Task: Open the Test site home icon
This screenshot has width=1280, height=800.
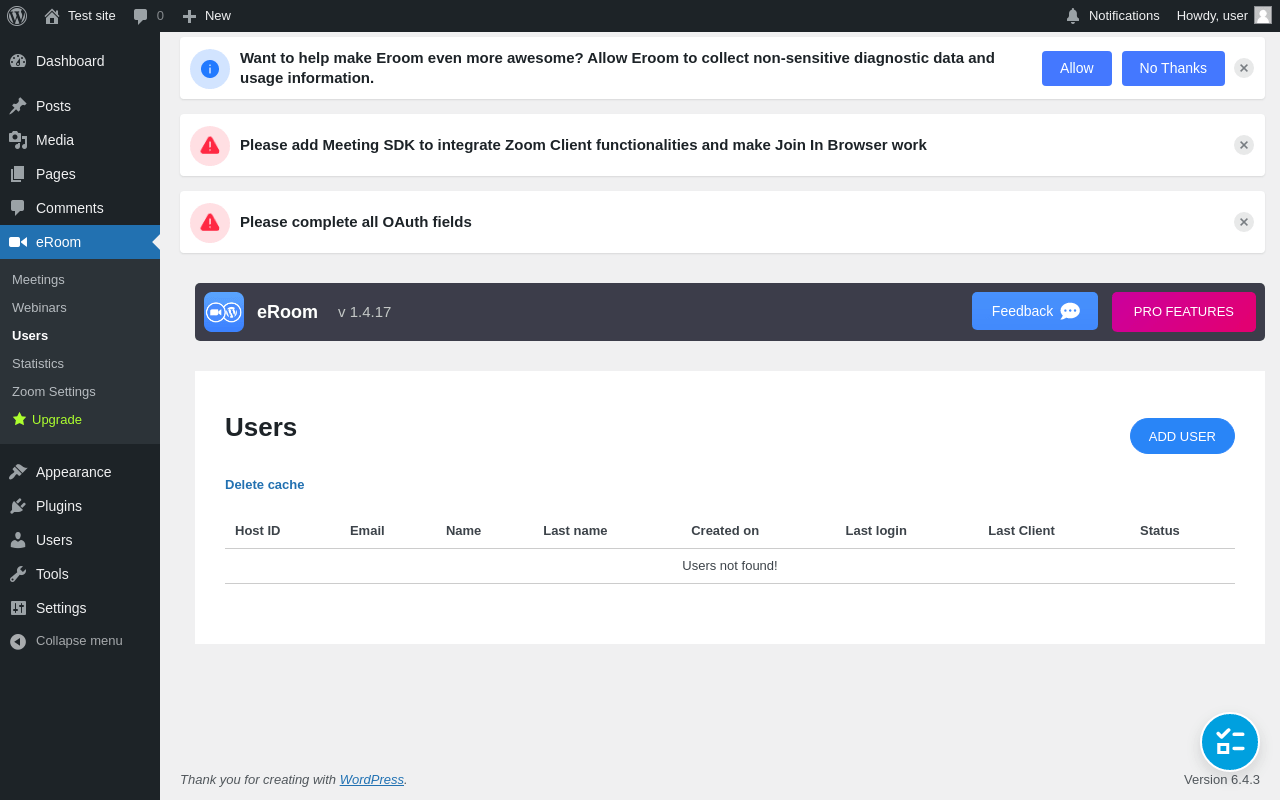Action: point(52,16)
